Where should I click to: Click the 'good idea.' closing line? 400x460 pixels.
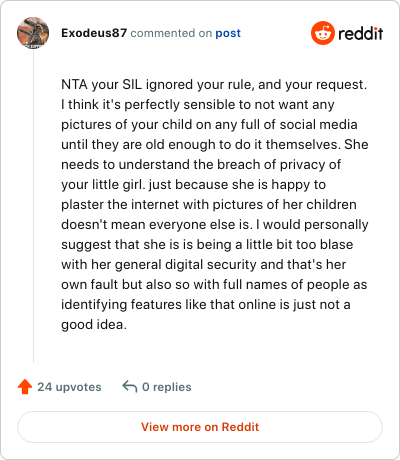[94, 325]
